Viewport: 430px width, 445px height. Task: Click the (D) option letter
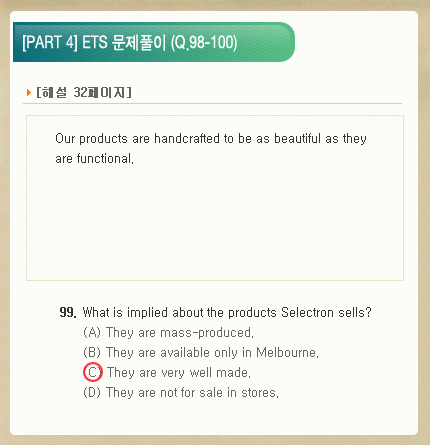coord(92,393)
